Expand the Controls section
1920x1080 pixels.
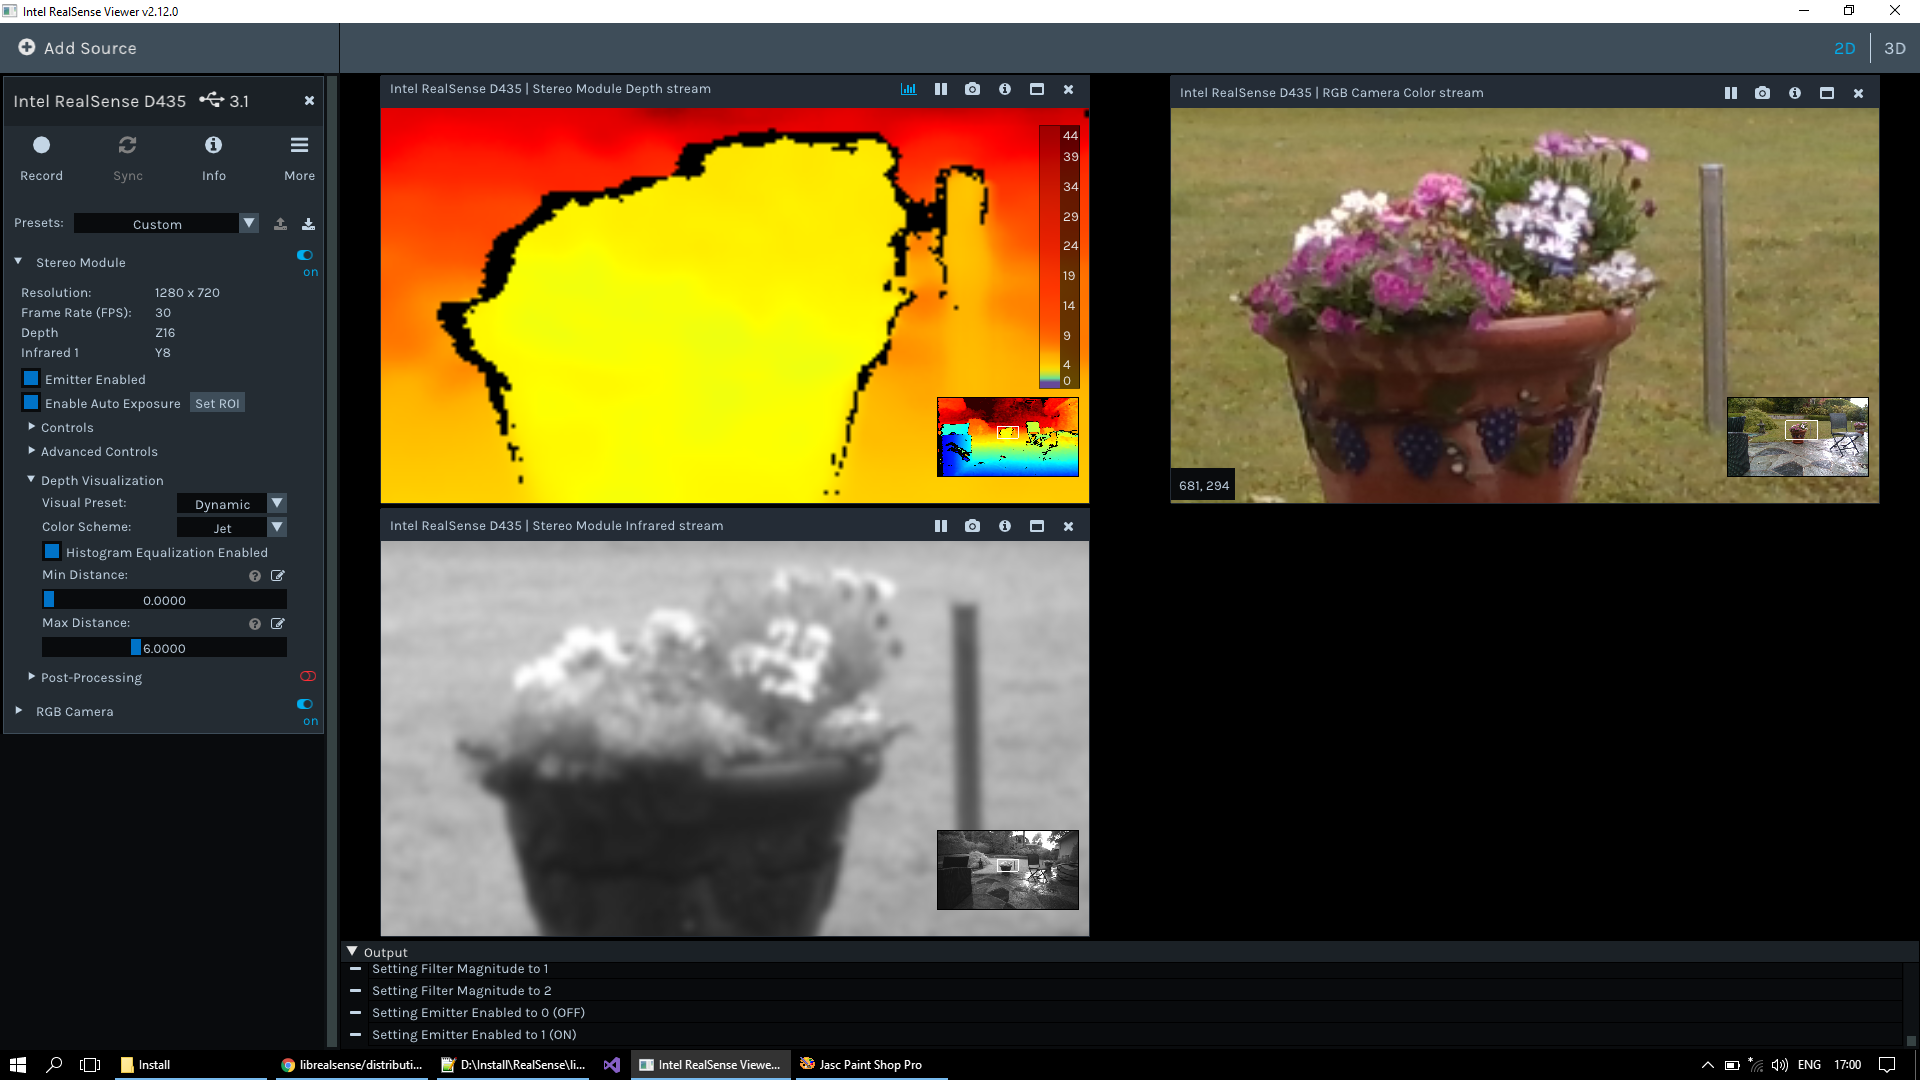tap(31, 427)
